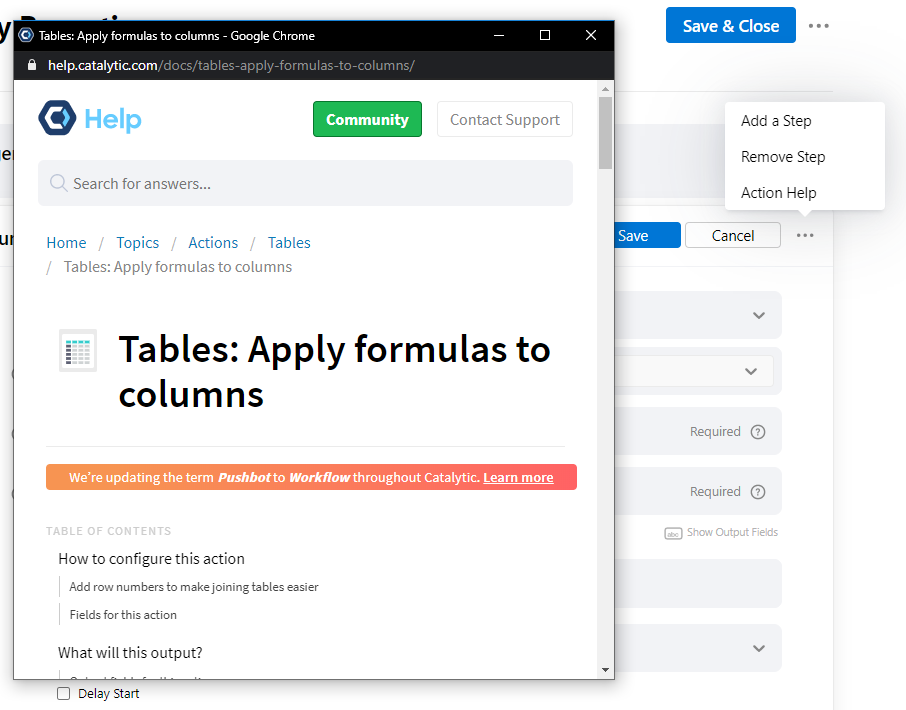
Task: Jump to How to configure this action
Action: click(151, 559)
